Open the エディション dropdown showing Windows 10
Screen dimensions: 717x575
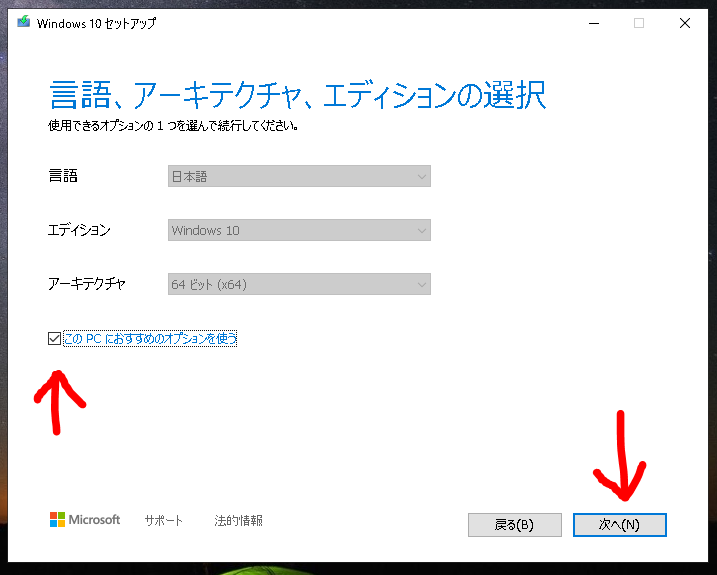tap(299, 230)
